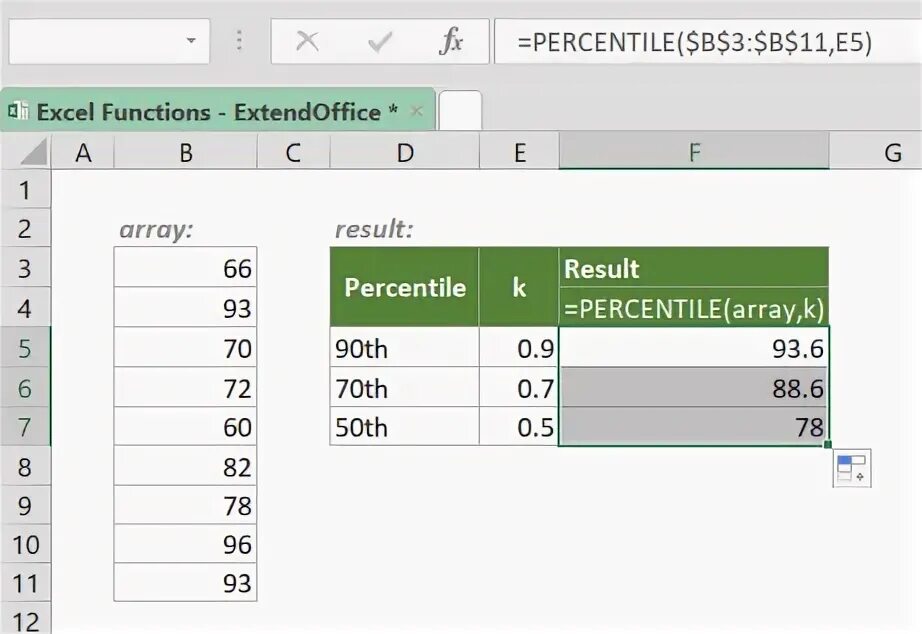Viewport: 922px width, 634px height.
Task: Expand the Name Box dropdown arrow
Action: pos(190,41)
